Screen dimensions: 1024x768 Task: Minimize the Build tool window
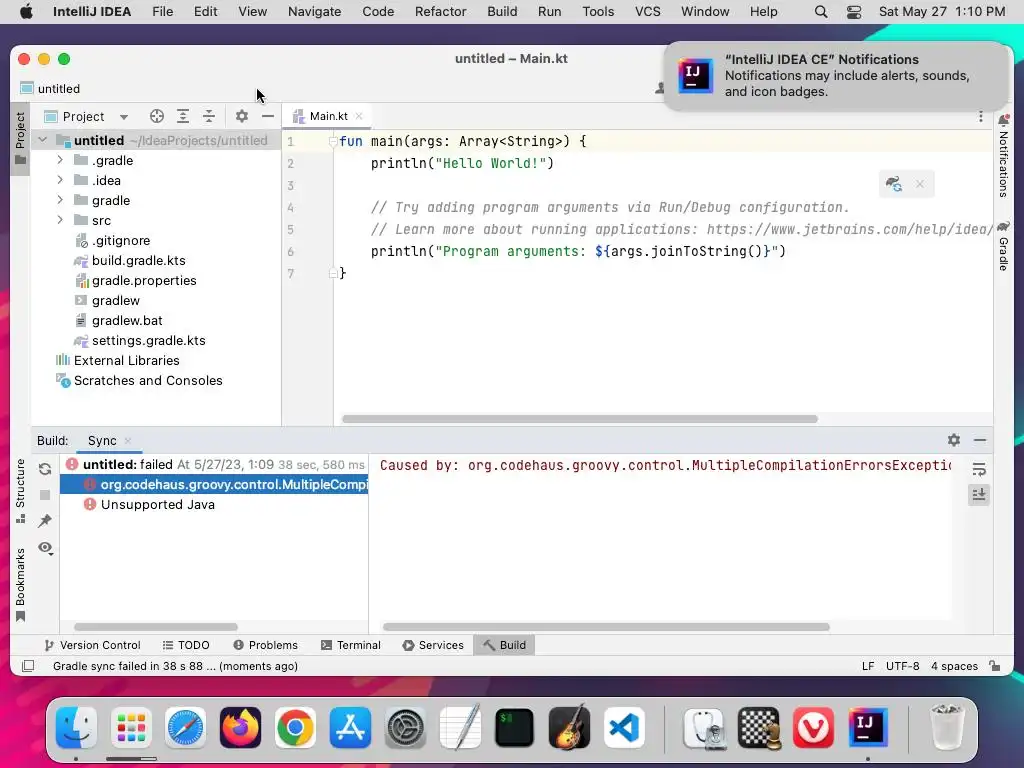(980, 440)
